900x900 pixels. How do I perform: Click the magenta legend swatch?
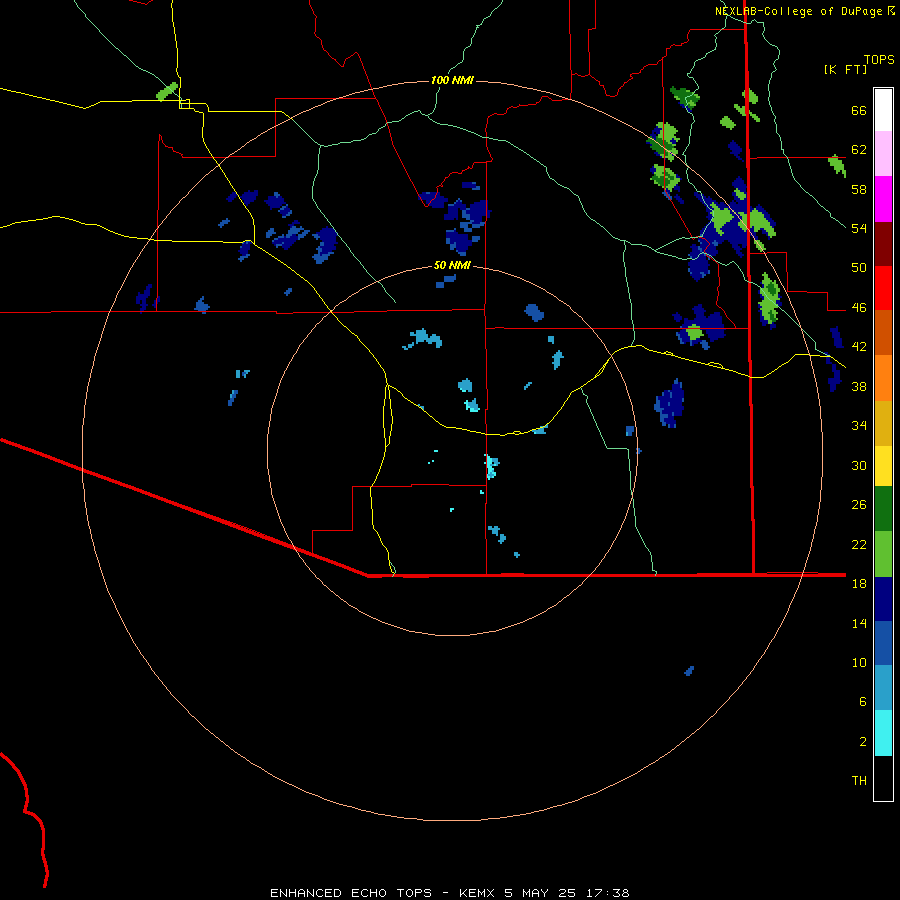[x=883, y=199]
